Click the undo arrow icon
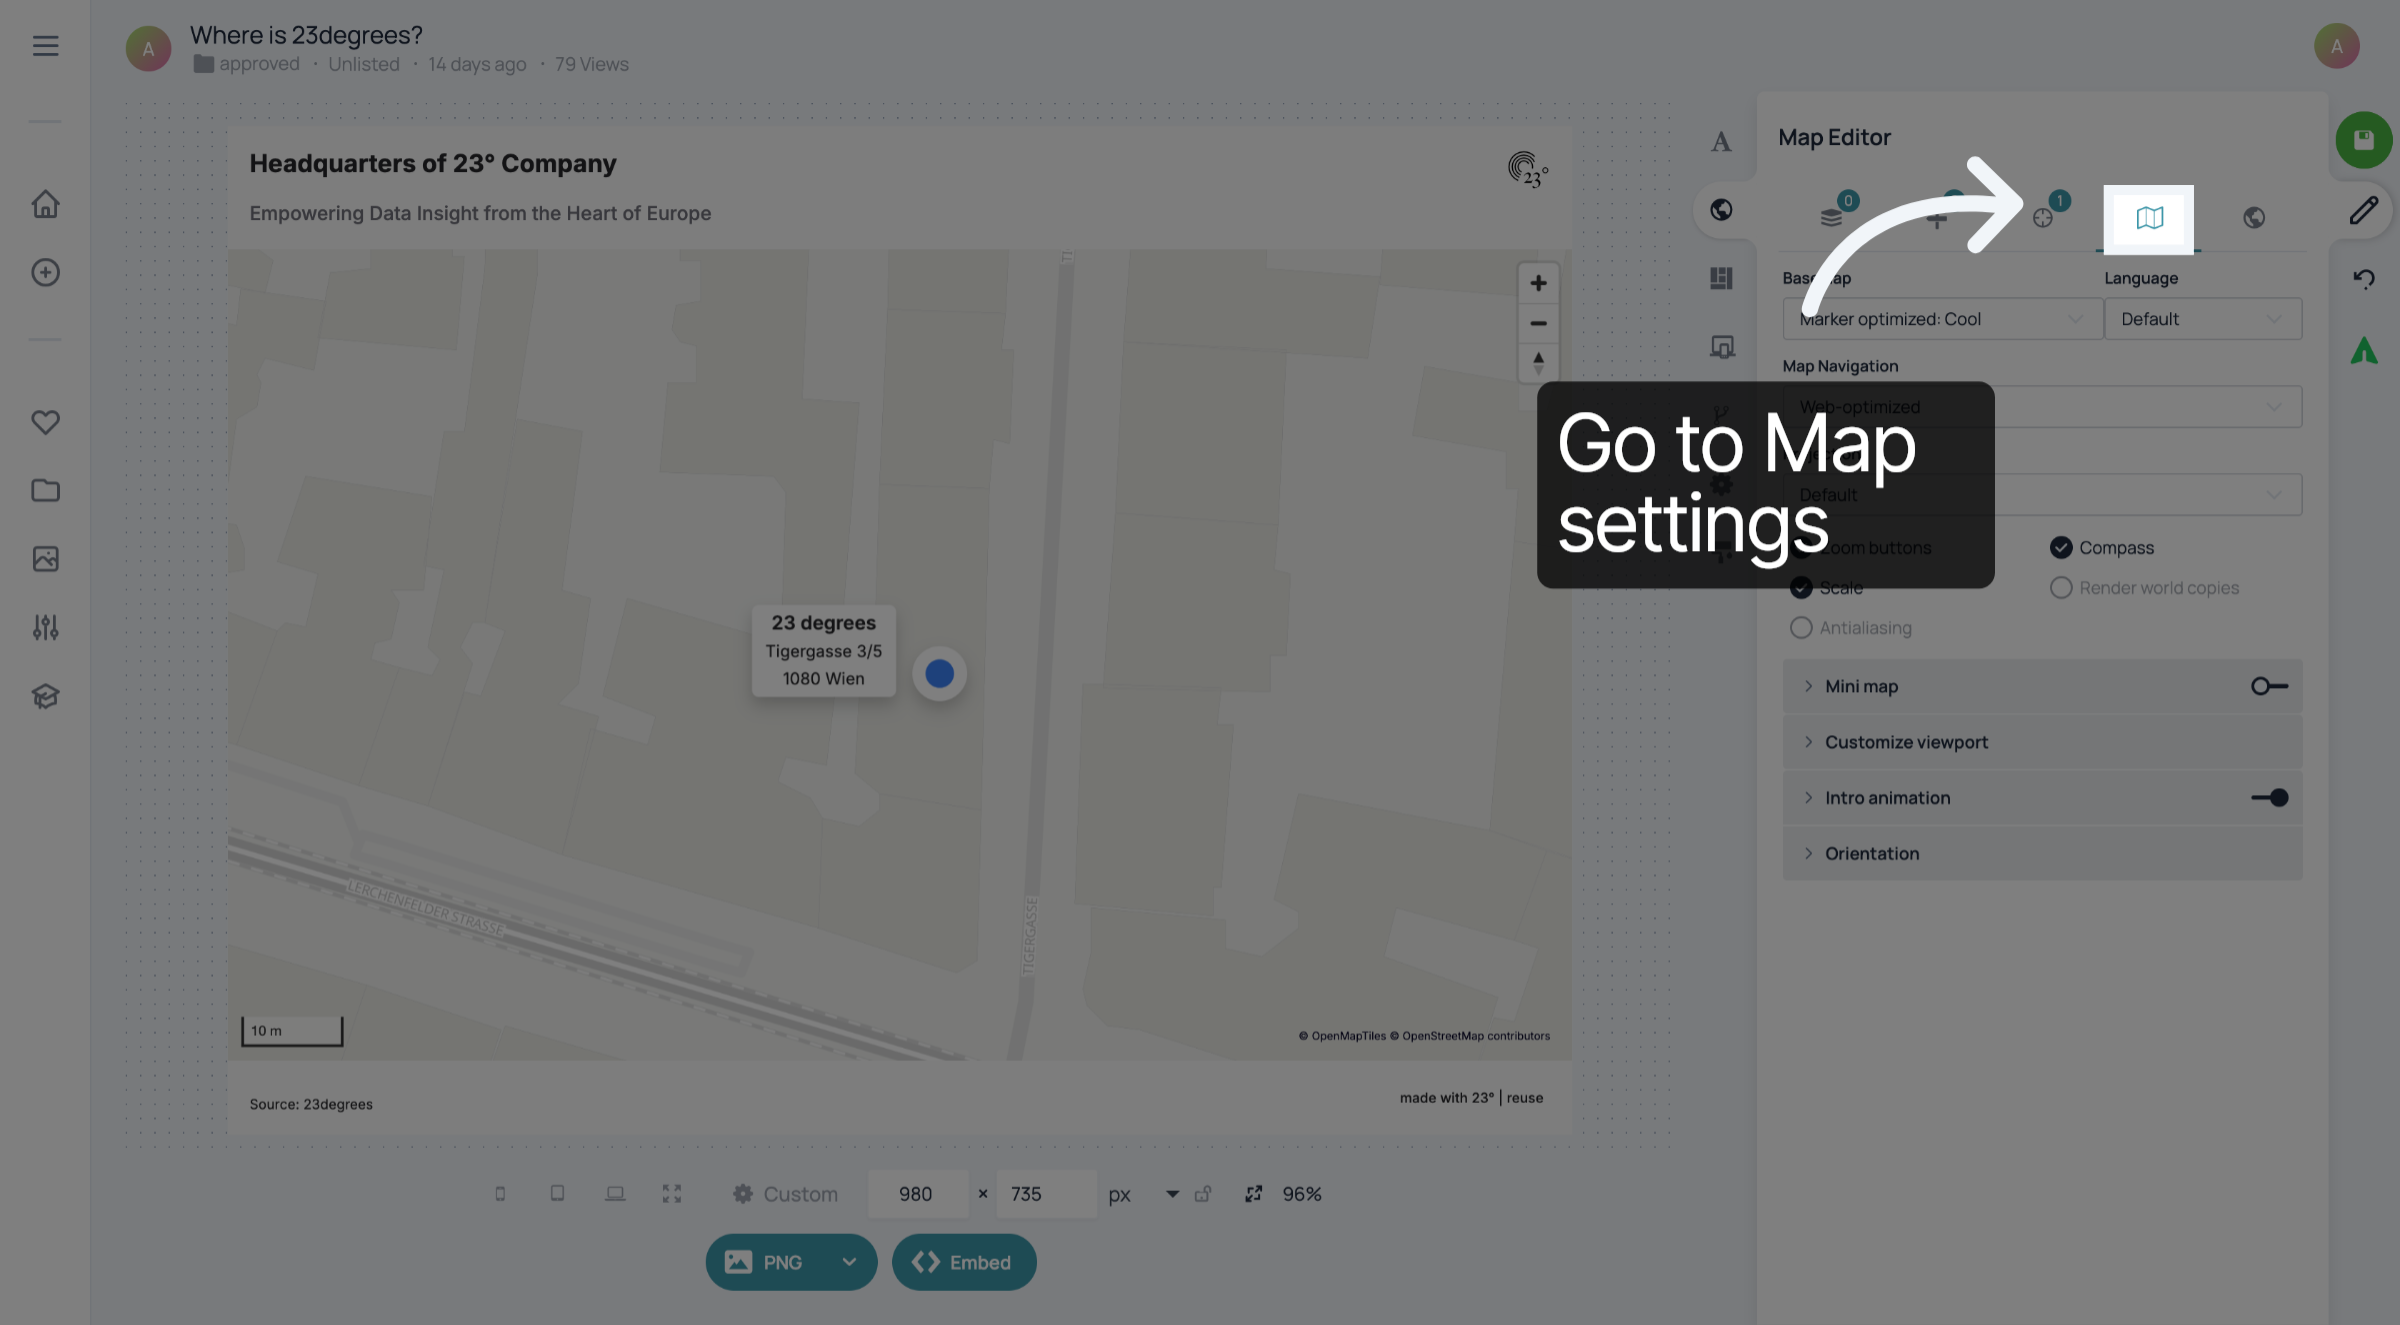The image size is (2400, 1325). click(x=2363, y=278)
